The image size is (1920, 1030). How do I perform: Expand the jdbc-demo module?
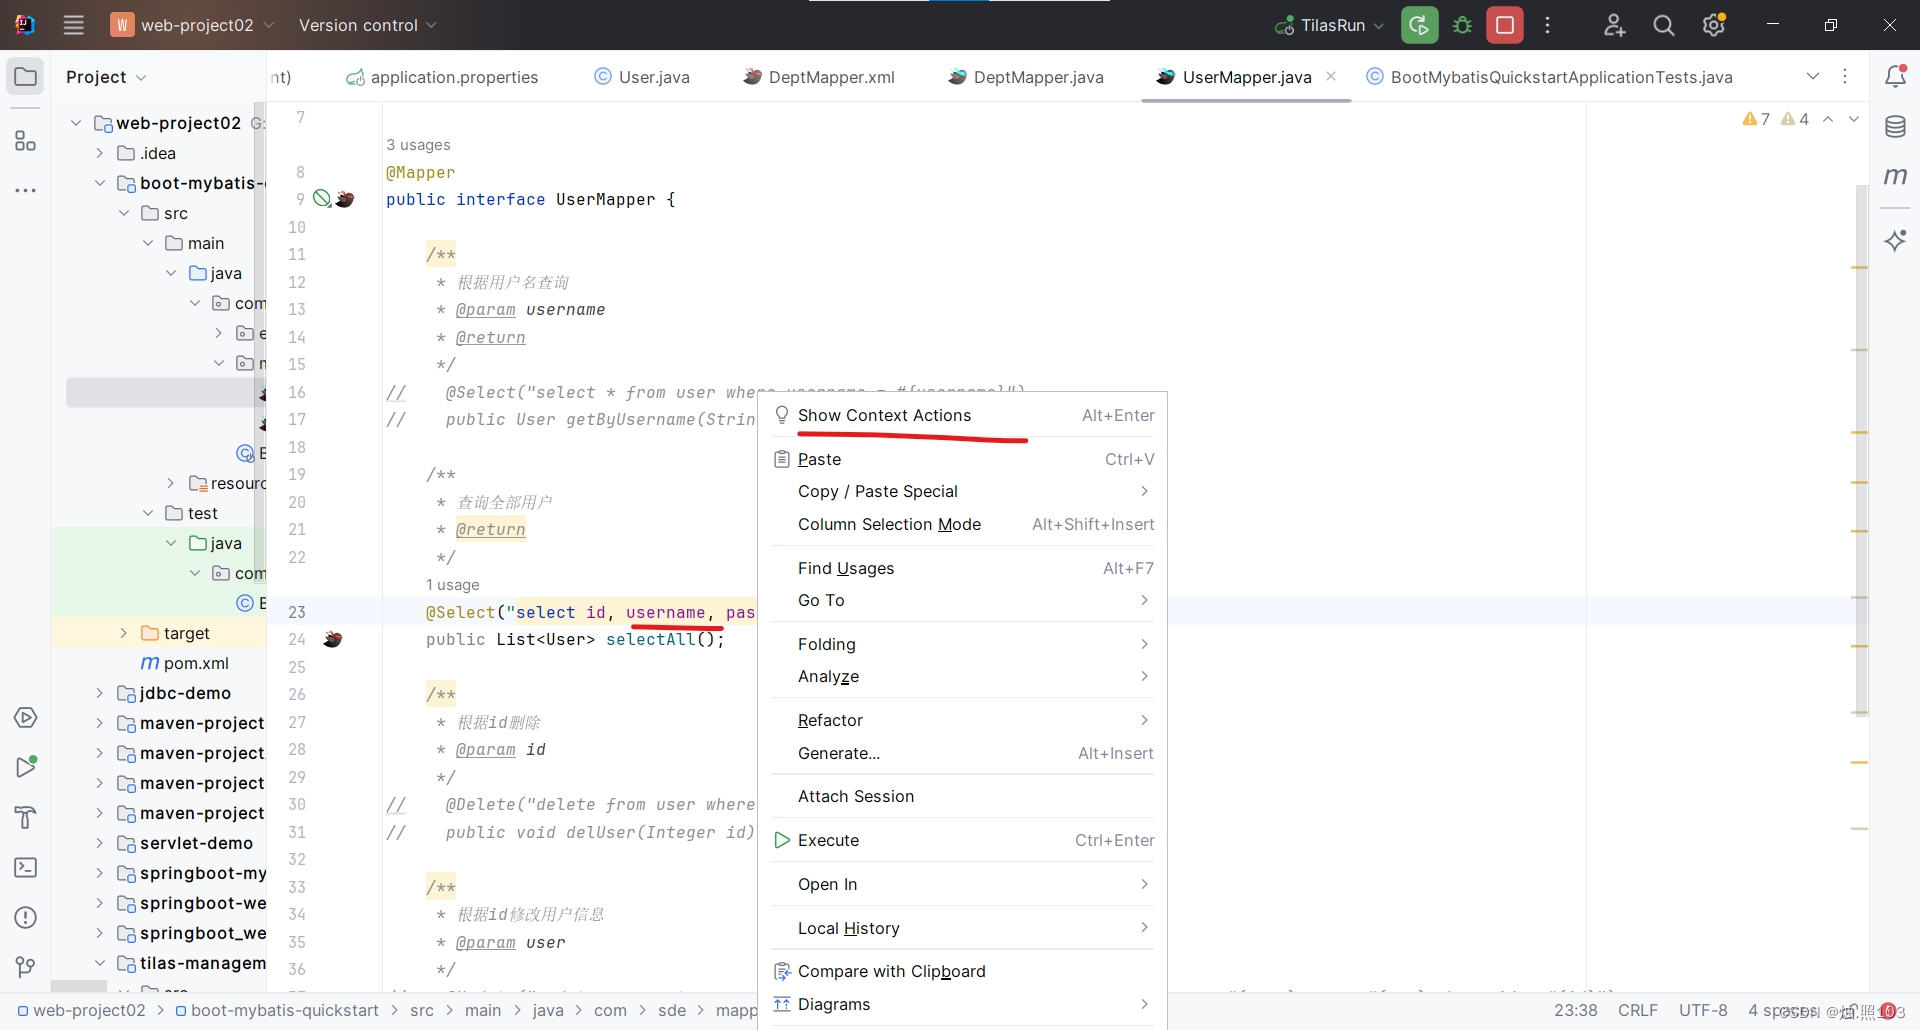(99, 693)
